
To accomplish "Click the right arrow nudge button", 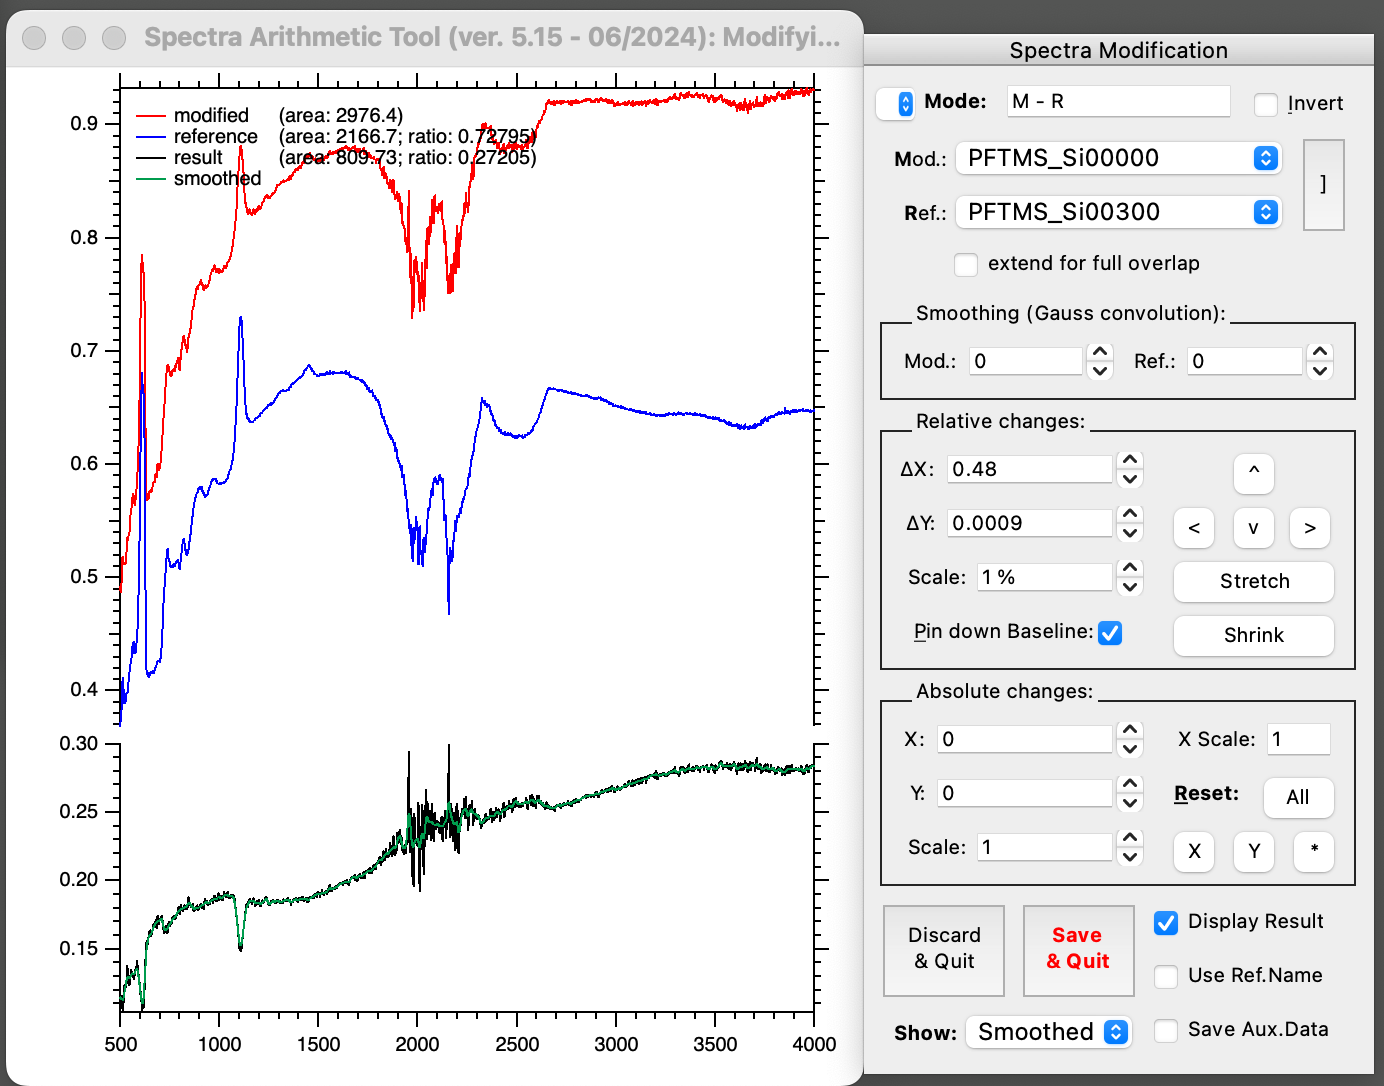I will tap(1309, 527).
